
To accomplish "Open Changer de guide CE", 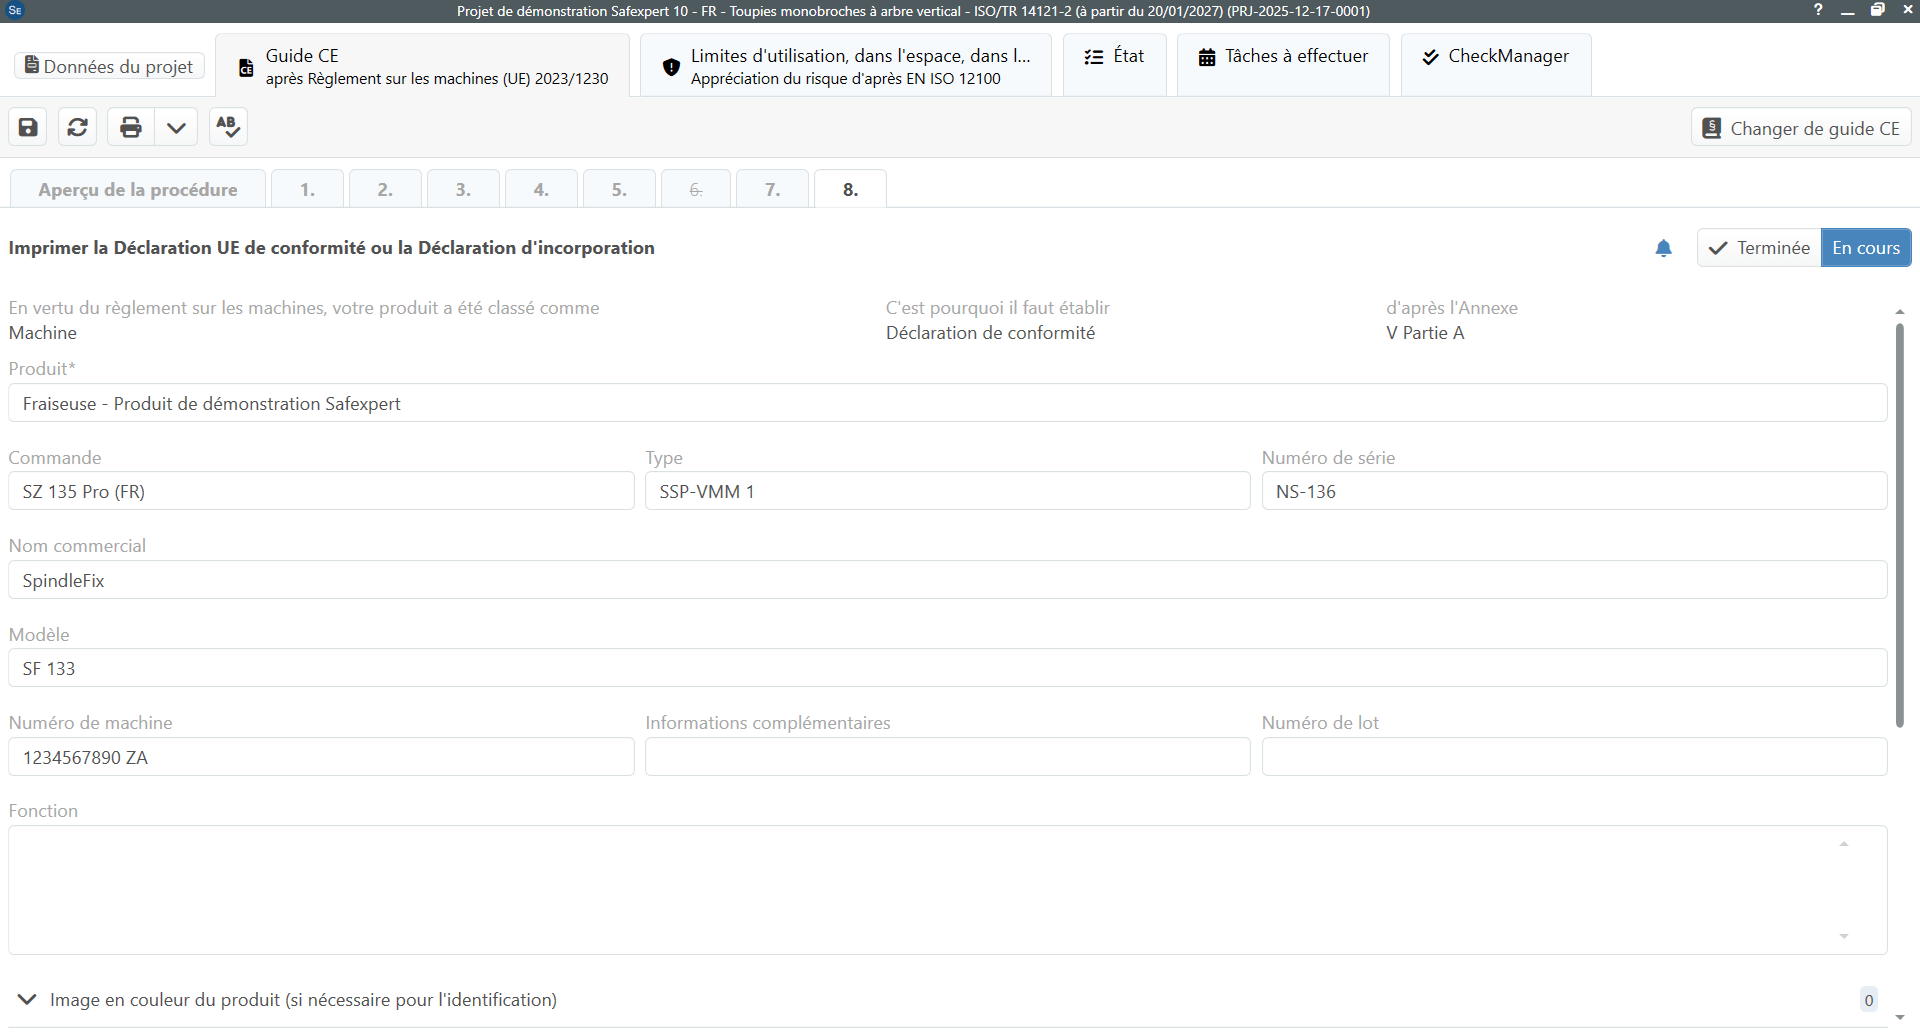I will (1801, 128).
